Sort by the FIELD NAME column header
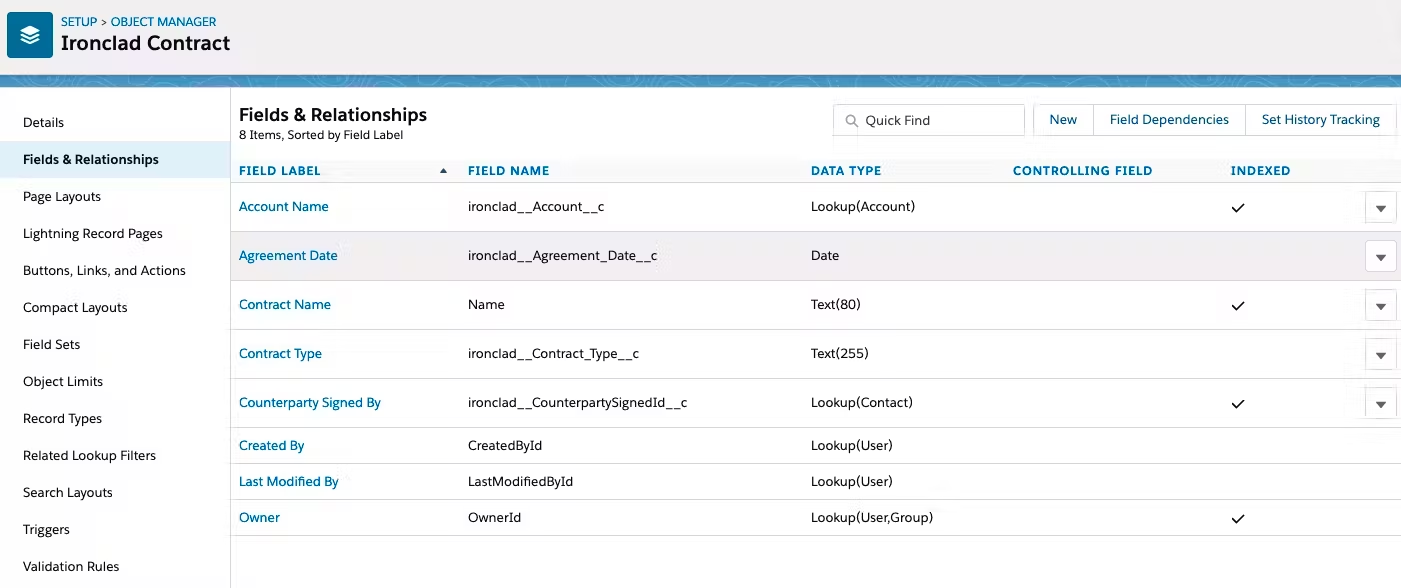This screenshot has width=1401, height=588. point(508,171)
